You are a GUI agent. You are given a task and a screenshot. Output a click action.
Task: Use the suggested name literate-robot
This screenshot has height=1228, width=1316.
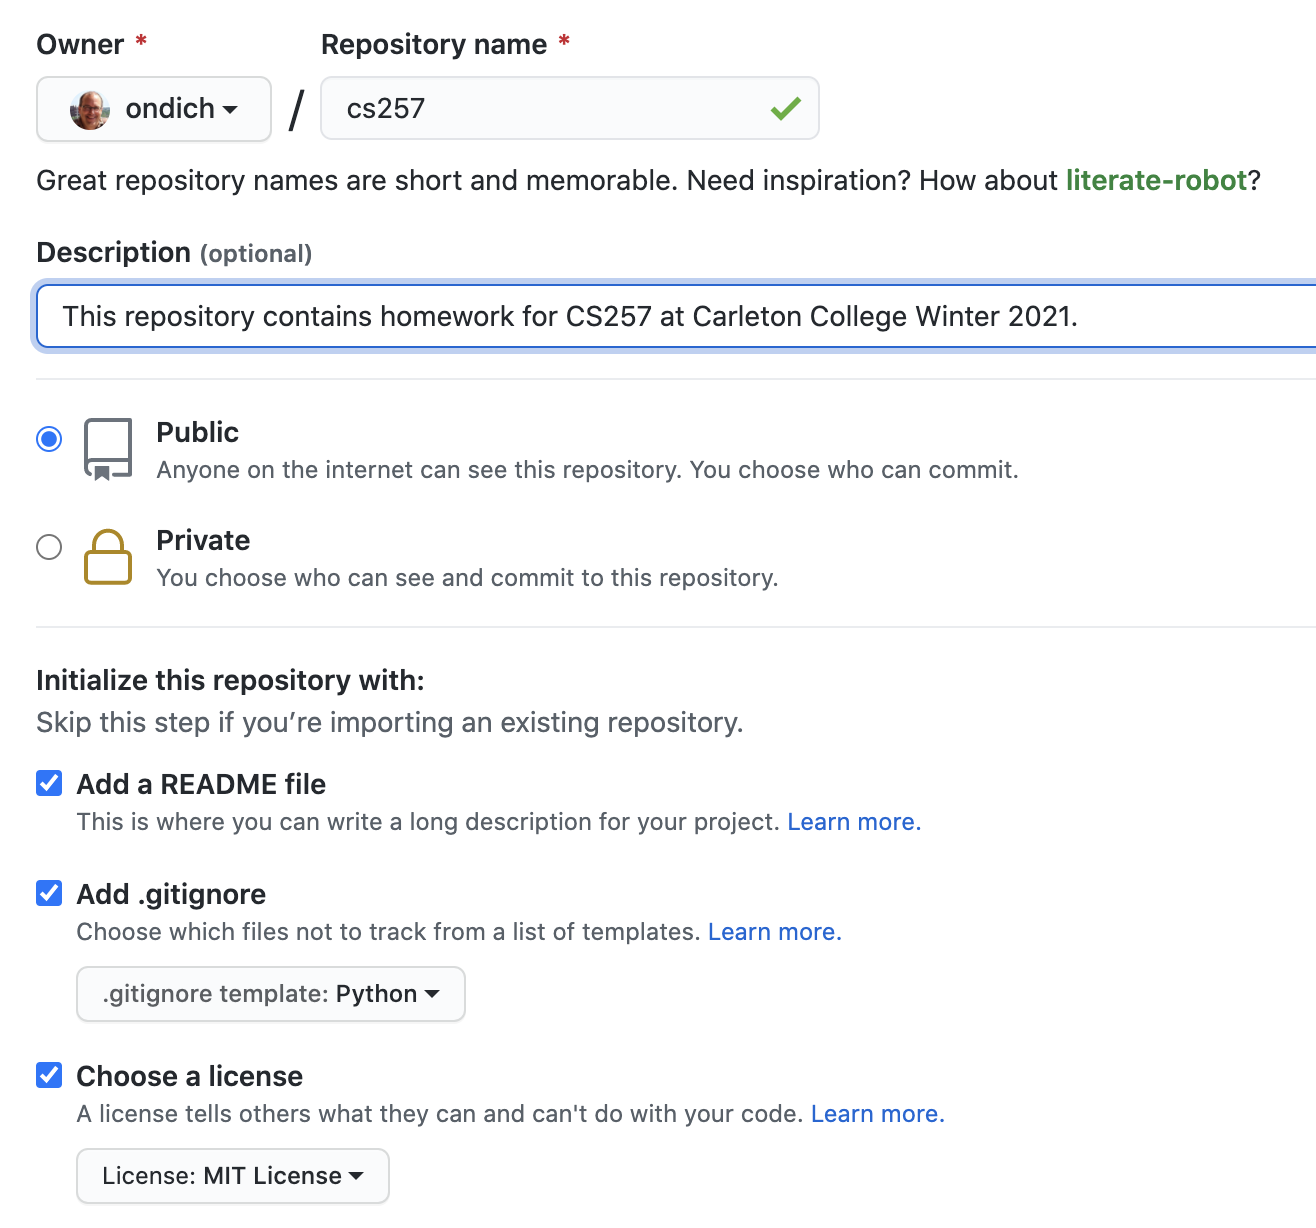coord(1156,180)
